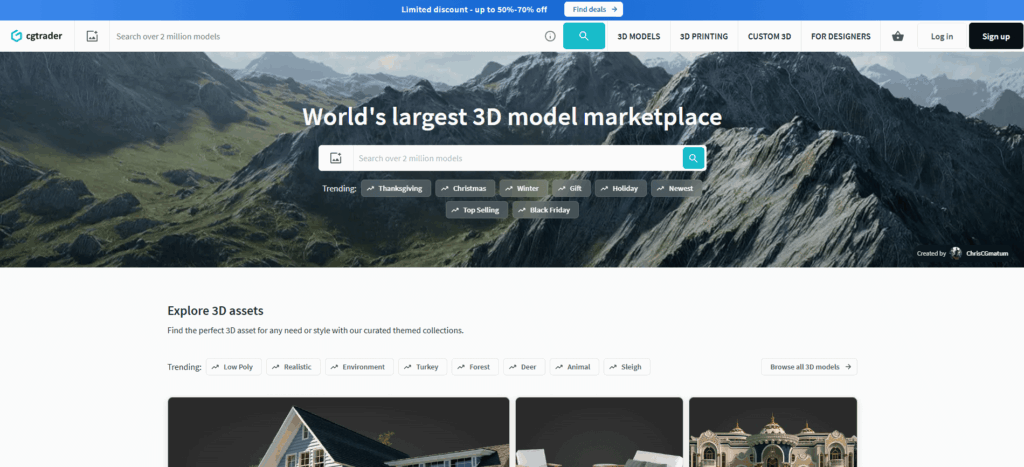Choose Deer asset tag
This screenshot has height=467, width=1024.
point(524,367)
